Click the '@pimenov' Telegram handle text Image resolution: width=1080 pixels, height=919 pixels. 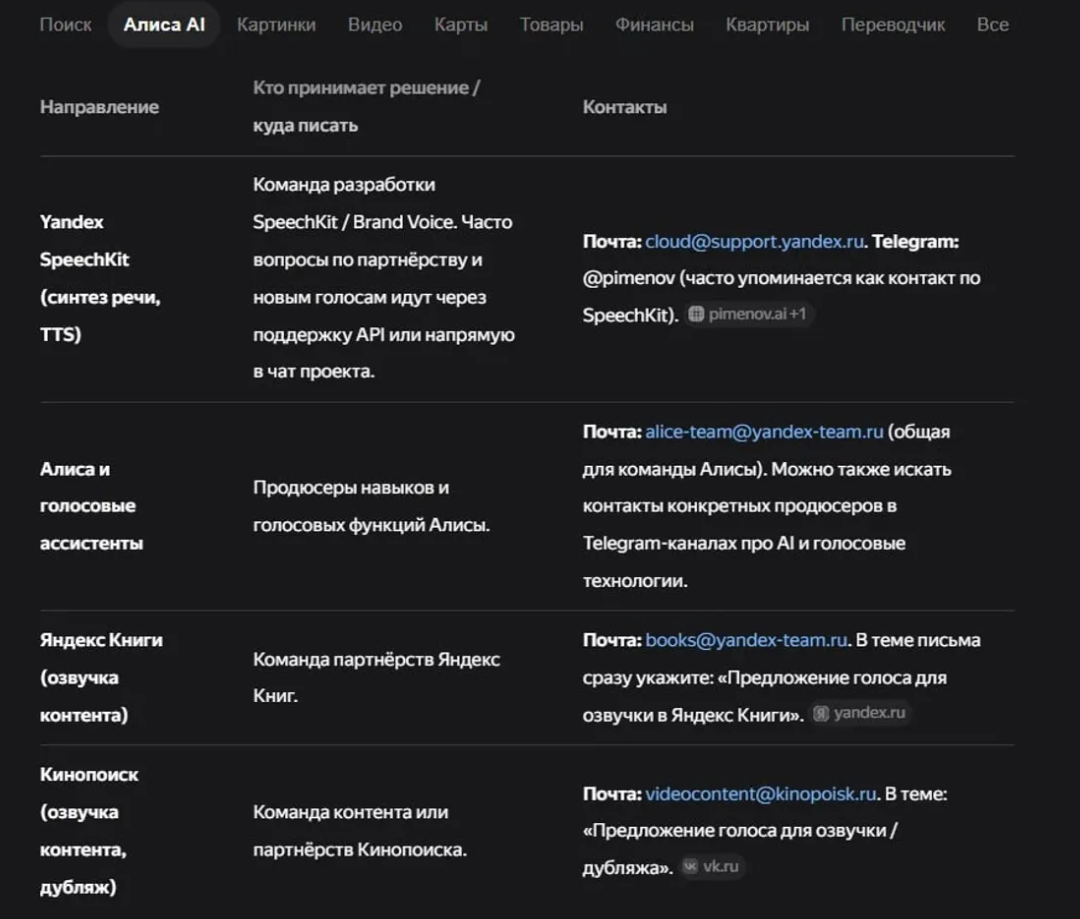coord(629,278)
